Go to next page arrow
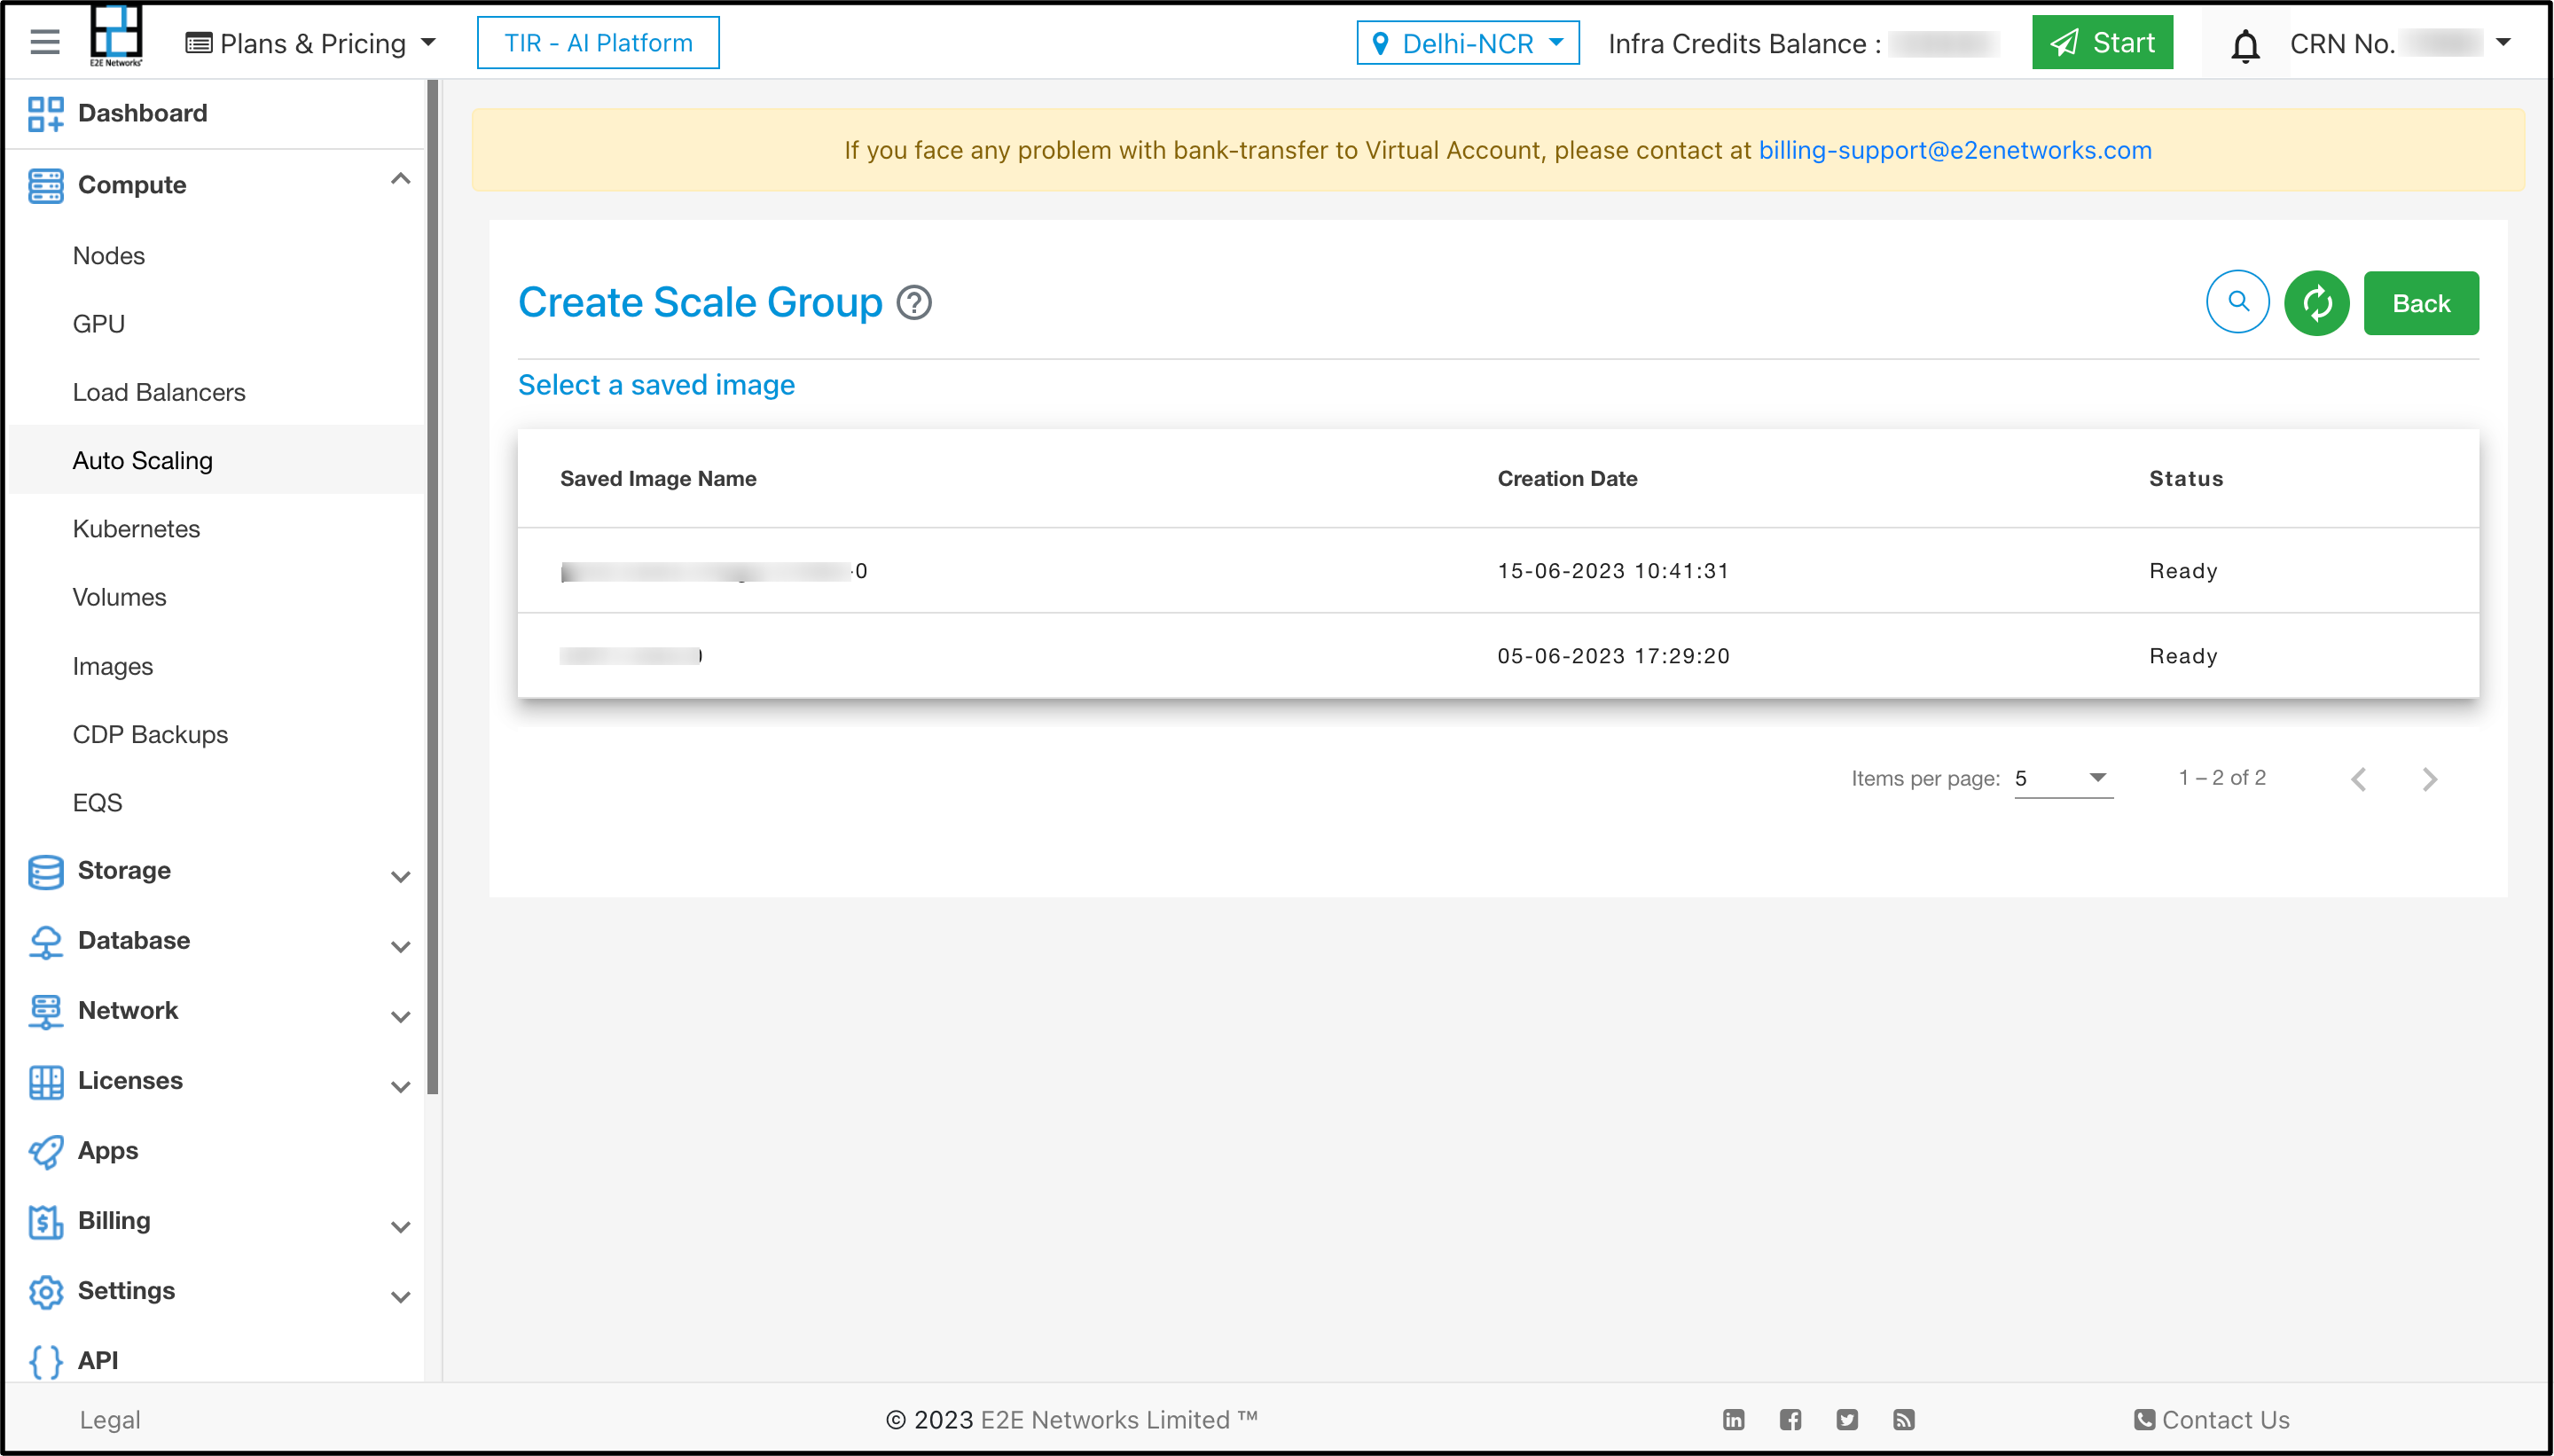The image size is (2554, 1456). [2429, 778]
